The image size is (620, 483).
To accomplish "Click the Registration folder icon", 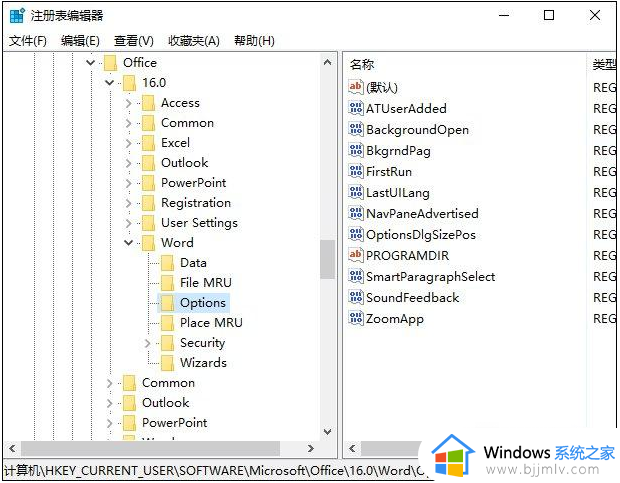I will [148, 203].
